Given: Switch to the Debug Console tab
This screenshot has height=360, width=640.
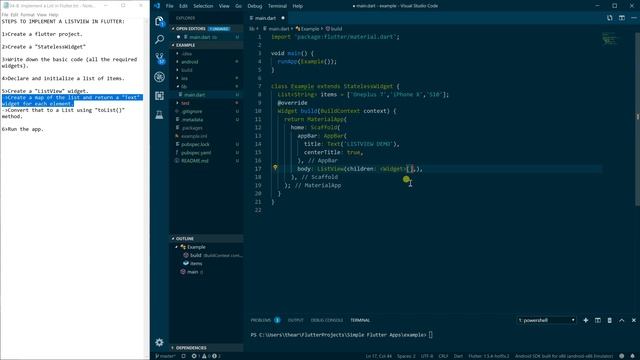Looking at the screenshot, I should [x=327, y=320].
